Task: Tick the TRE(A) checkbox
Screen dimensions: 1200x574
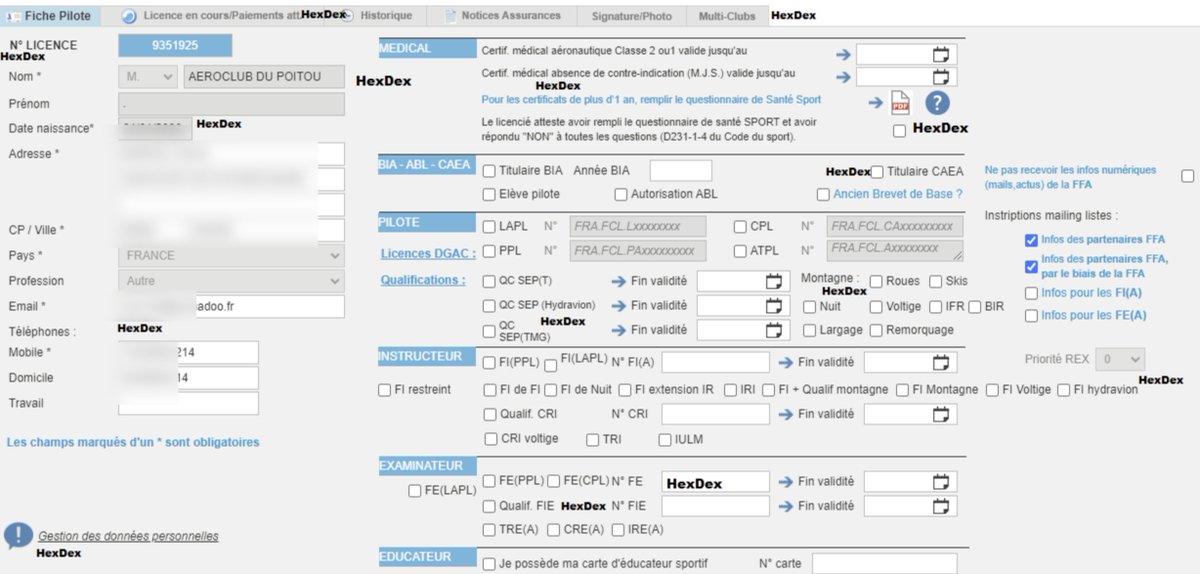Action: click(490, 530)
